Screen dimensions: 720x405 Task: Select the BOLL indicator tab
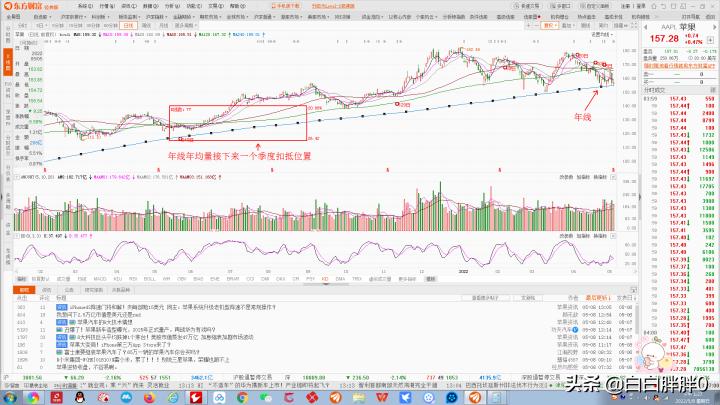(x=150, y=279)
